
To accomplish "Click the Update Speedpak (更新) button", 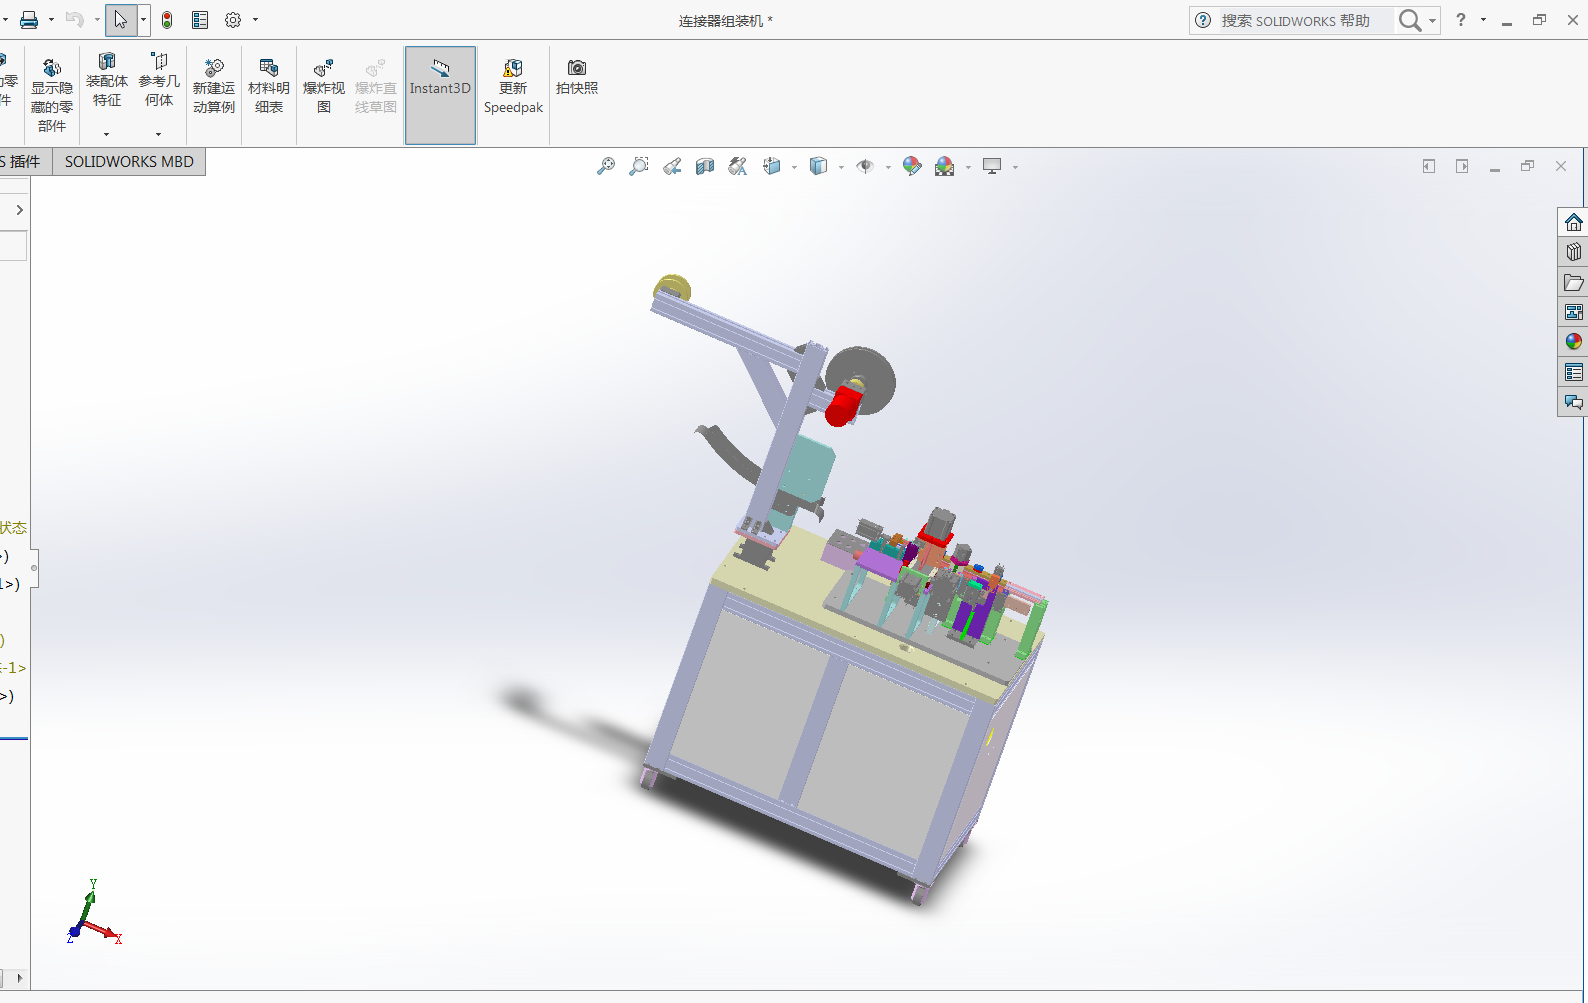I will coord(513,87).
